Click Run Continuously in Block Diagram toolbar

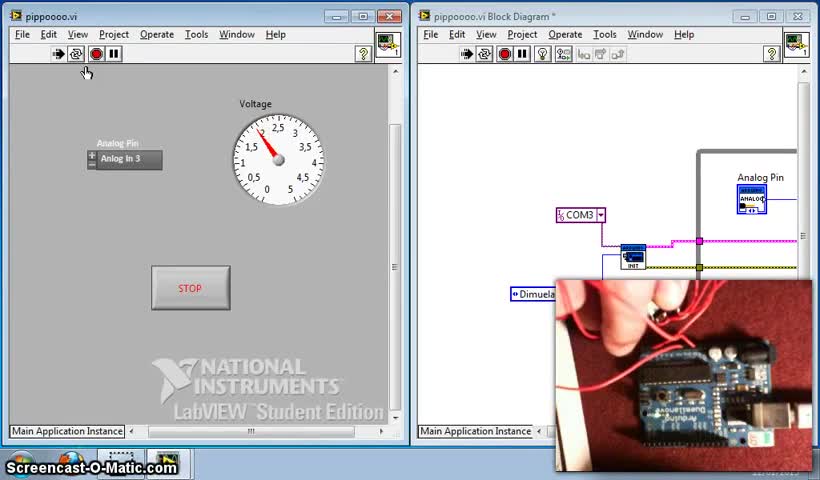[x=485, y=54]
